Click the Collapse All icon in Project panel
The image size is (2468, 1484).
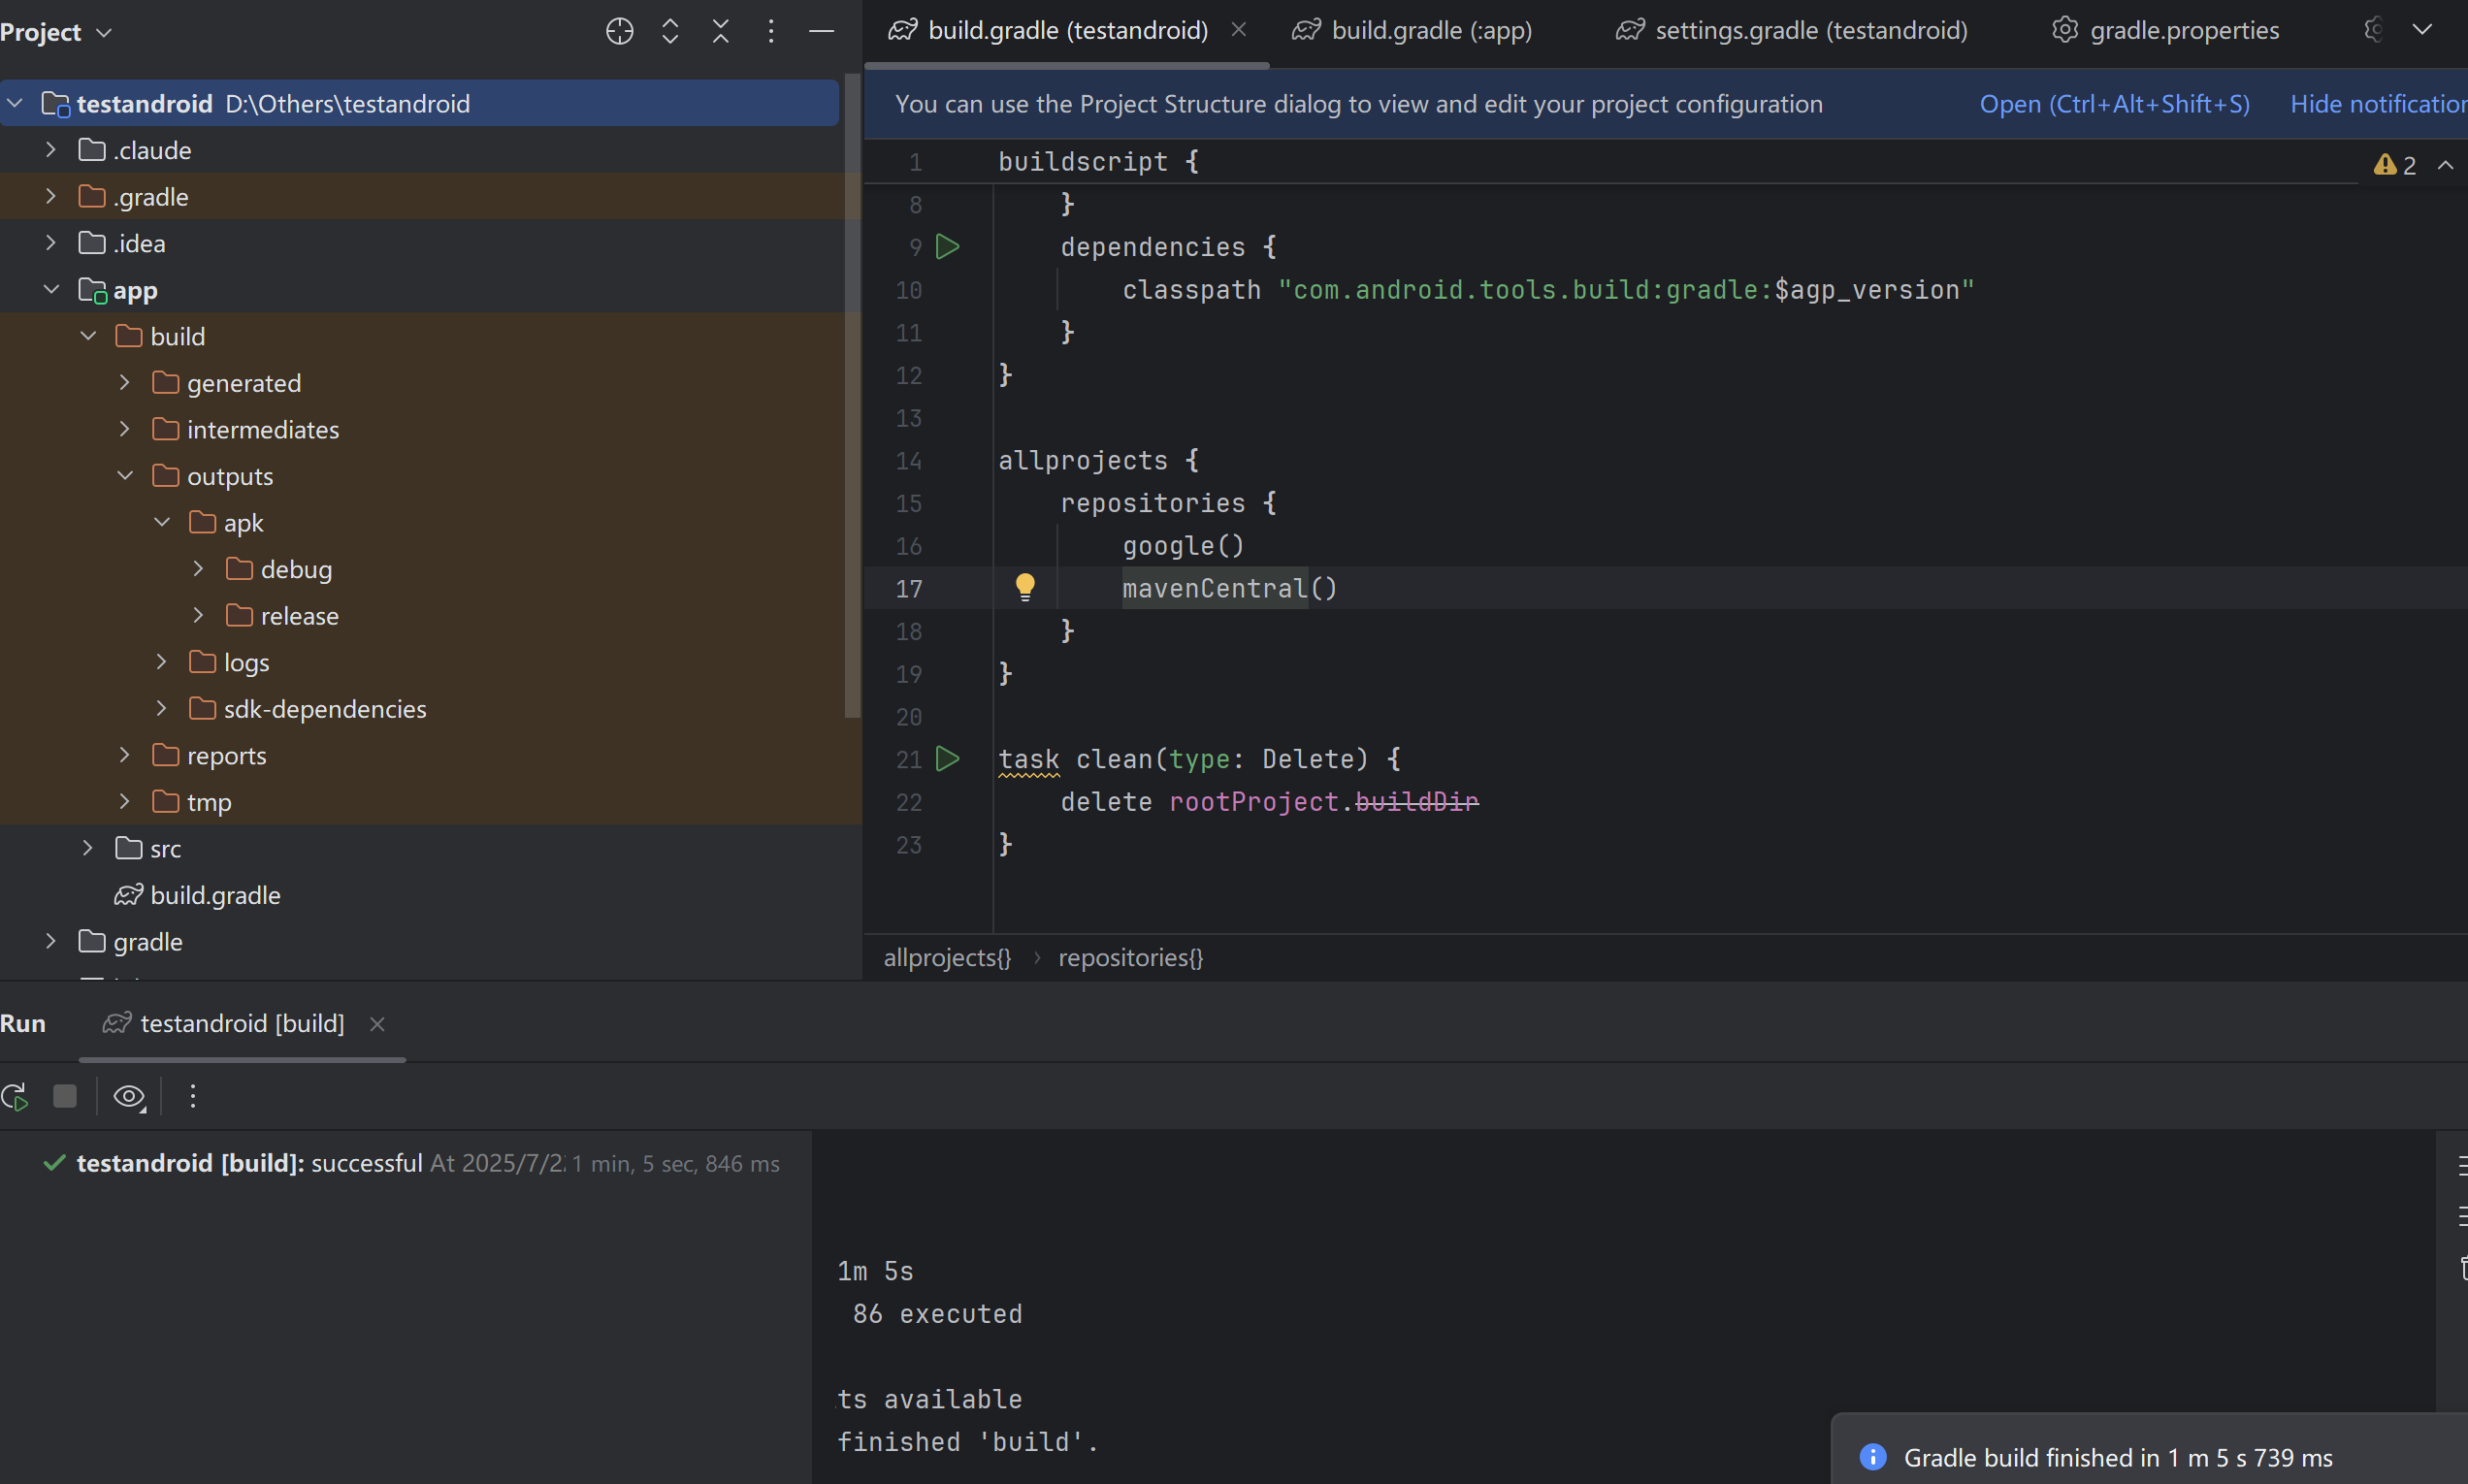[x=720, y=32]
